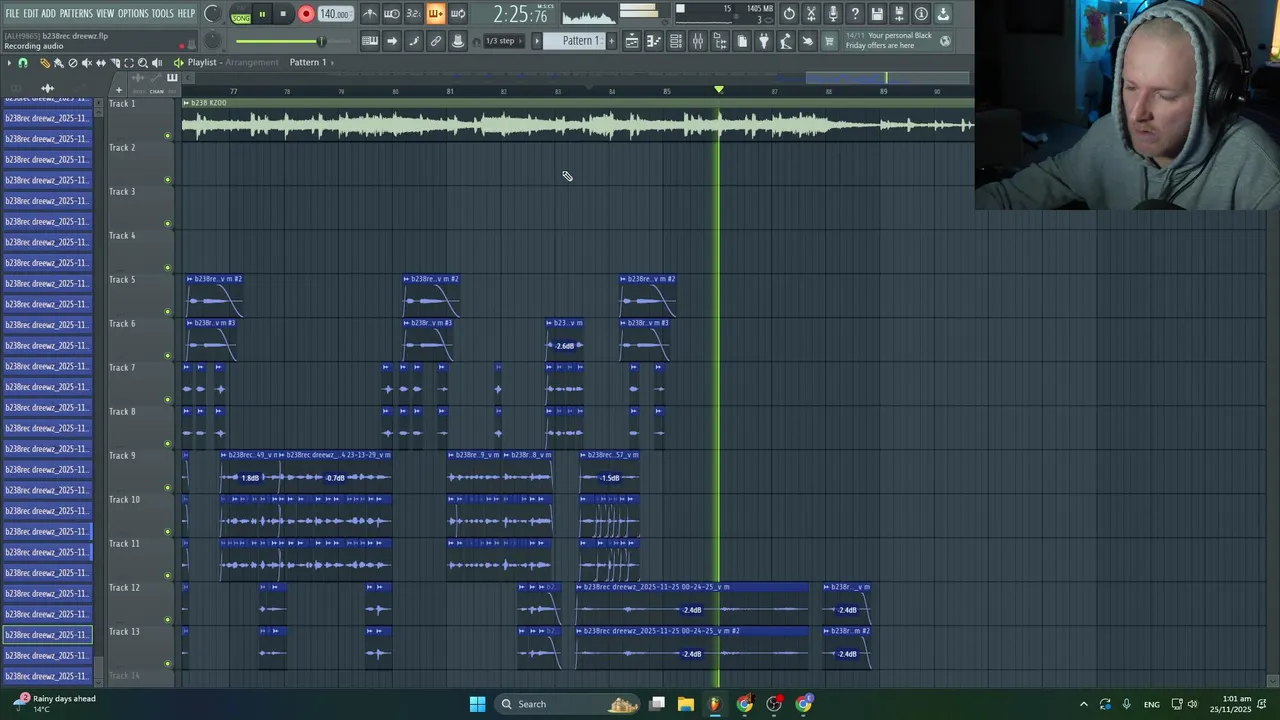Open the shopping cart content library icon
The height and width of the screenshot is (720, 1280).
coord(830,41)
